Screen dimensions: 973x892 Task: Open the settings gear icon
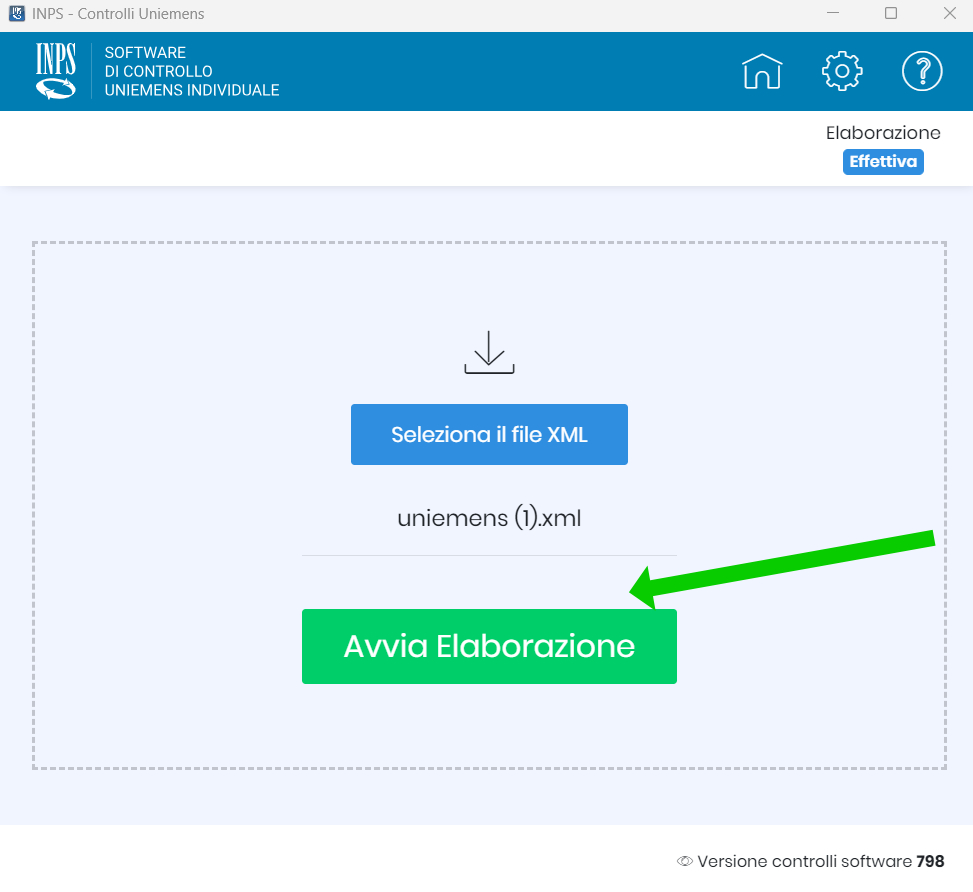click(x=842, y=71)
